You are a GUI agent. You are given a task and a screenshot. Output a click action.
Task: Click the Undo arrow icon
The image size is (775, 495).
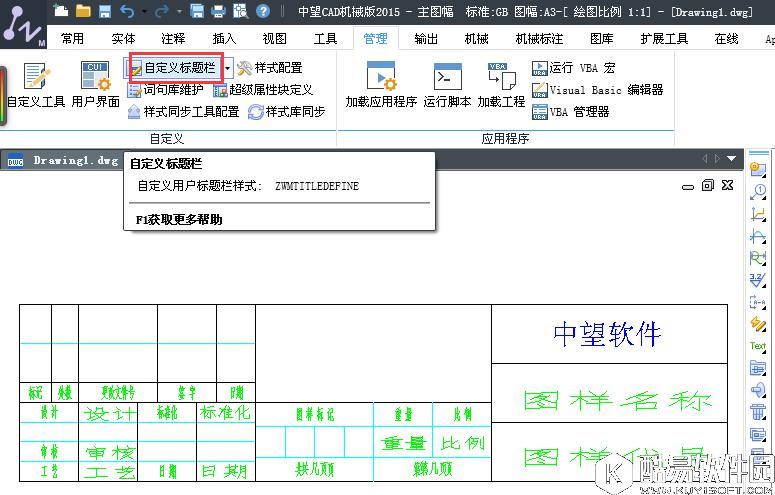(x=127, y=11)
